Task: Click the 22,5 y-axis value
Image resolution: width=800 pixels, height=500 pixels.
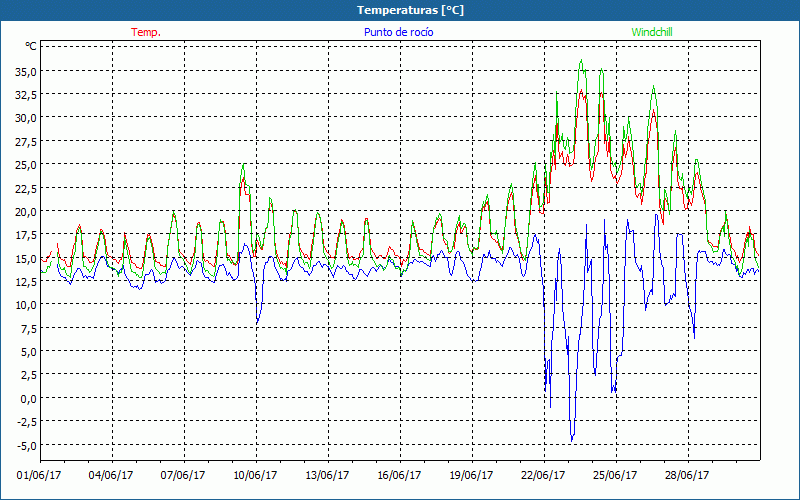Action: tap(26, 188)
